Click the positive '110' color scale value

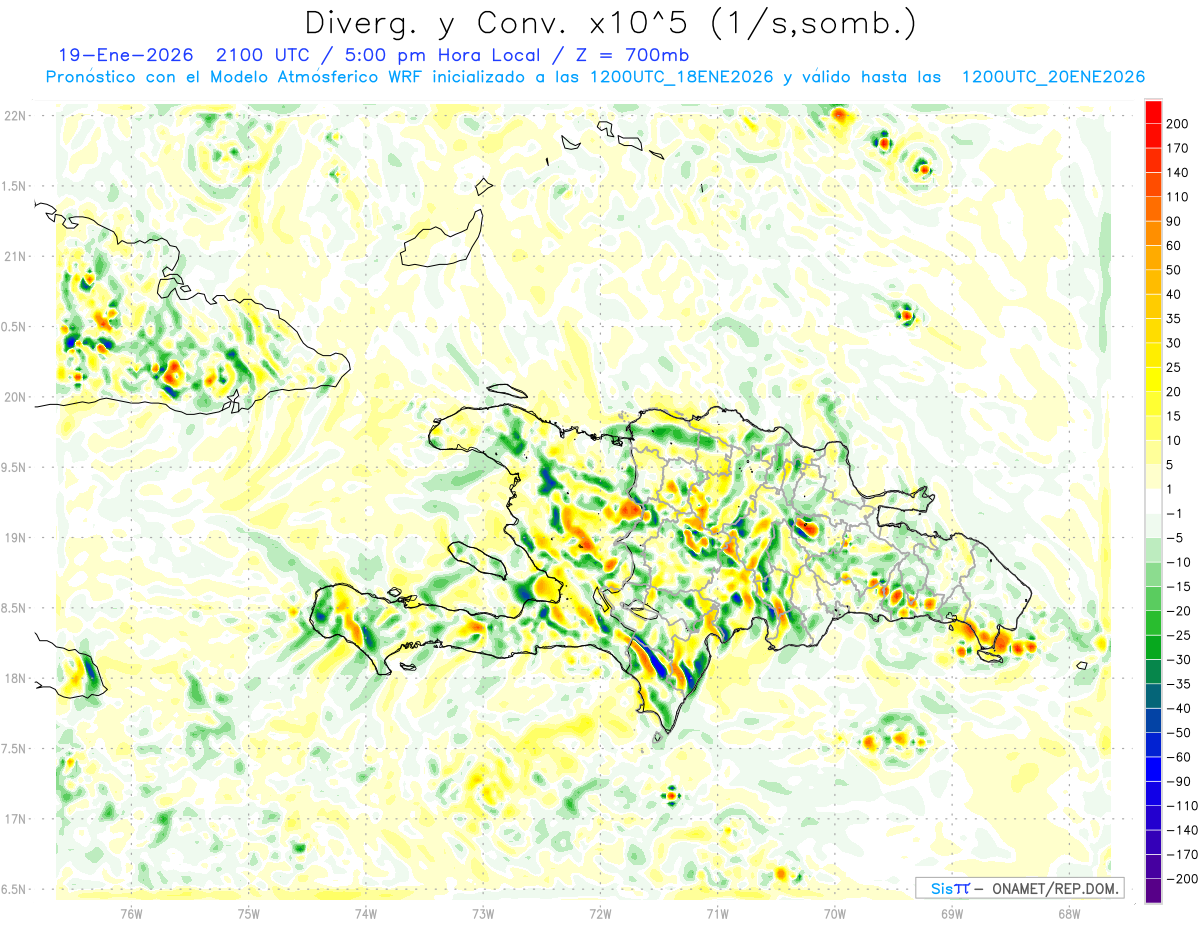[1177, 197]
